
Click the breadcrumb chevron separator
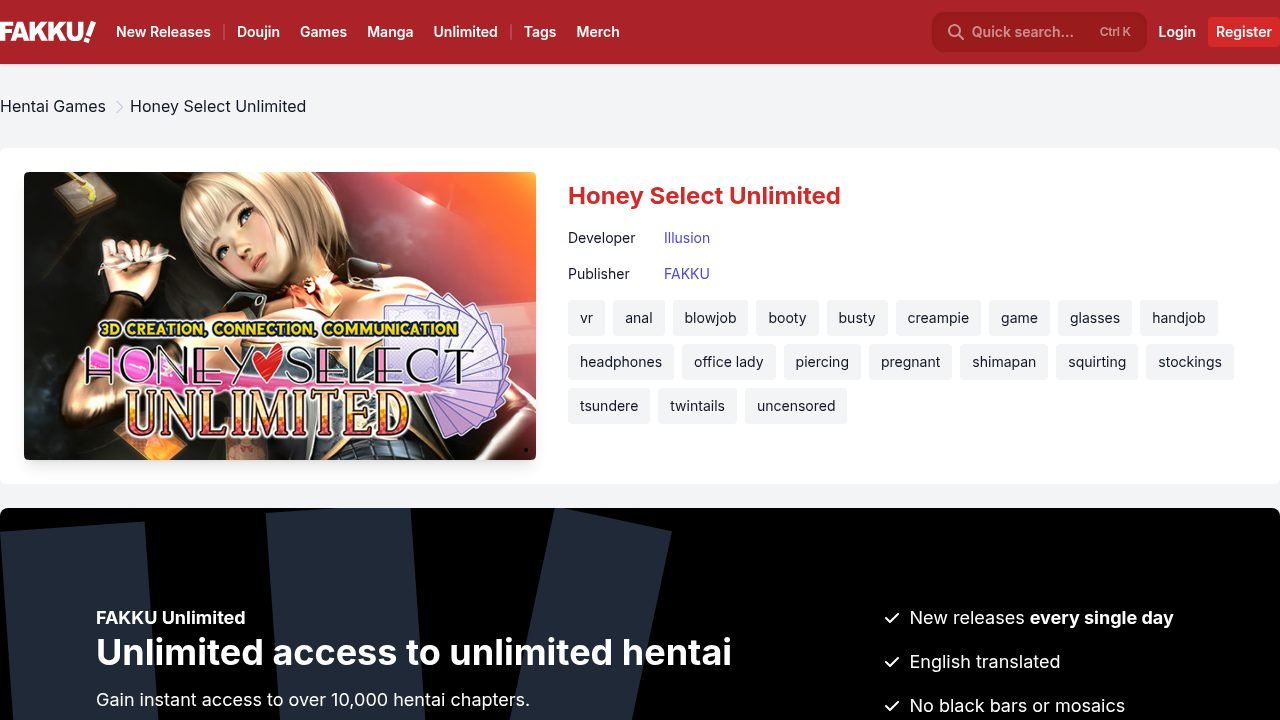point(118,106)
